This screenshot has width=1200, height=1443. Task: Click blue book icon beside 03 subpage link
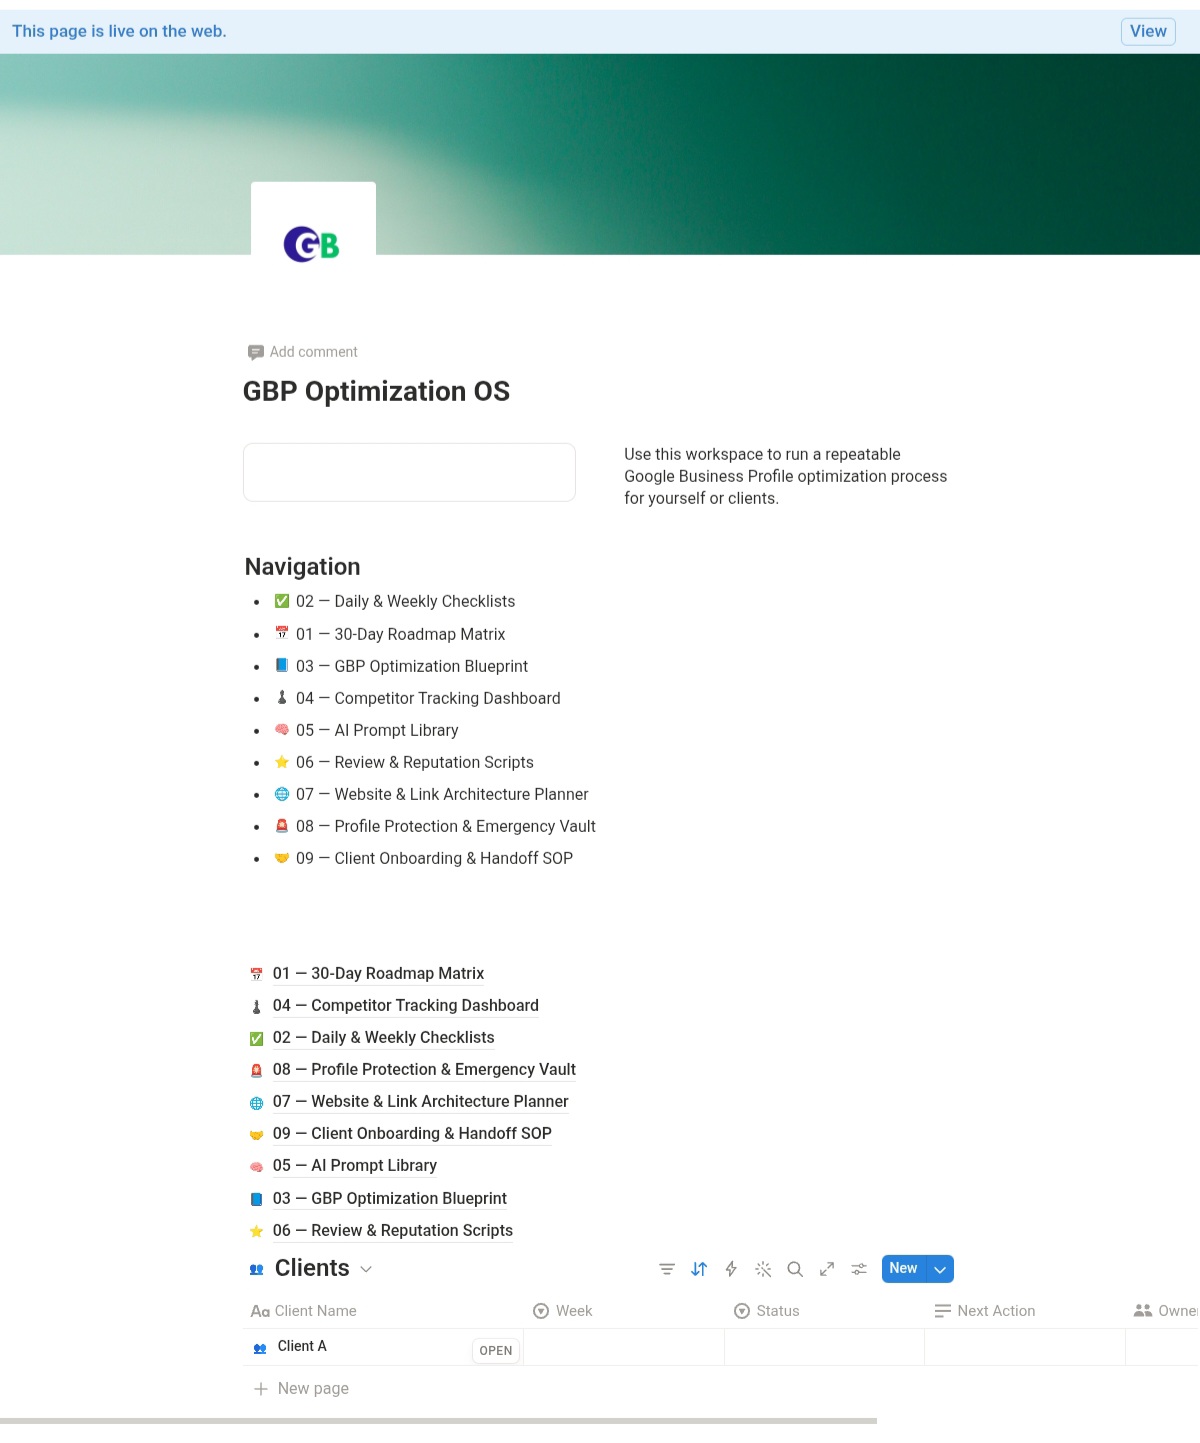(x=256, y=1199)
